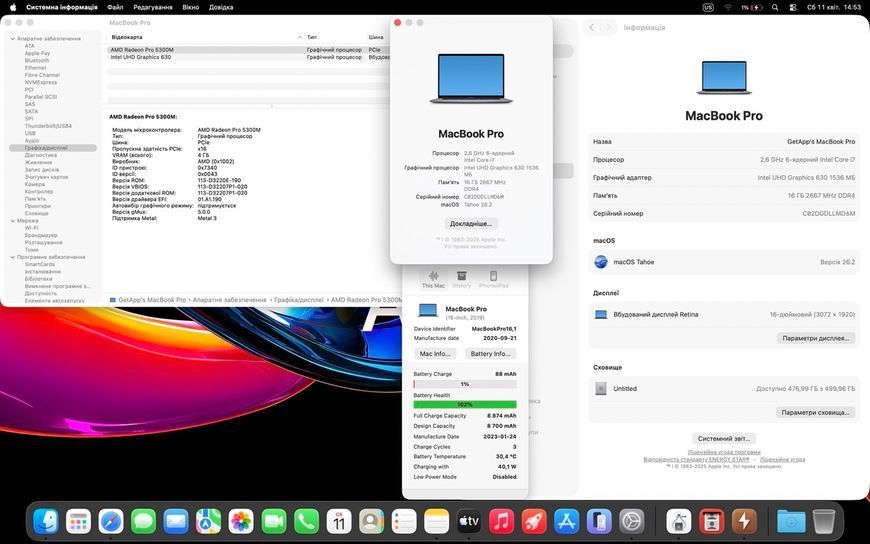
Task: Click the date and time in menu bar
Action: pos(834,7)
